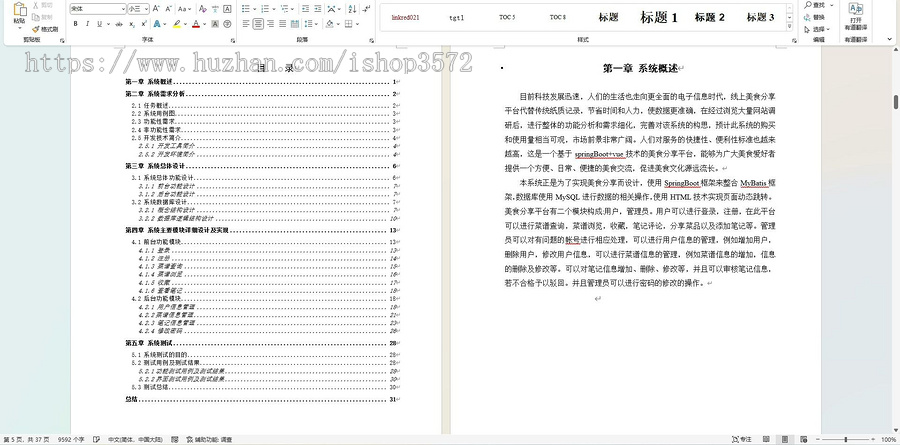Click the zoom slider in status bar
This screenshot has height=445, width=900.
[845, 439]
